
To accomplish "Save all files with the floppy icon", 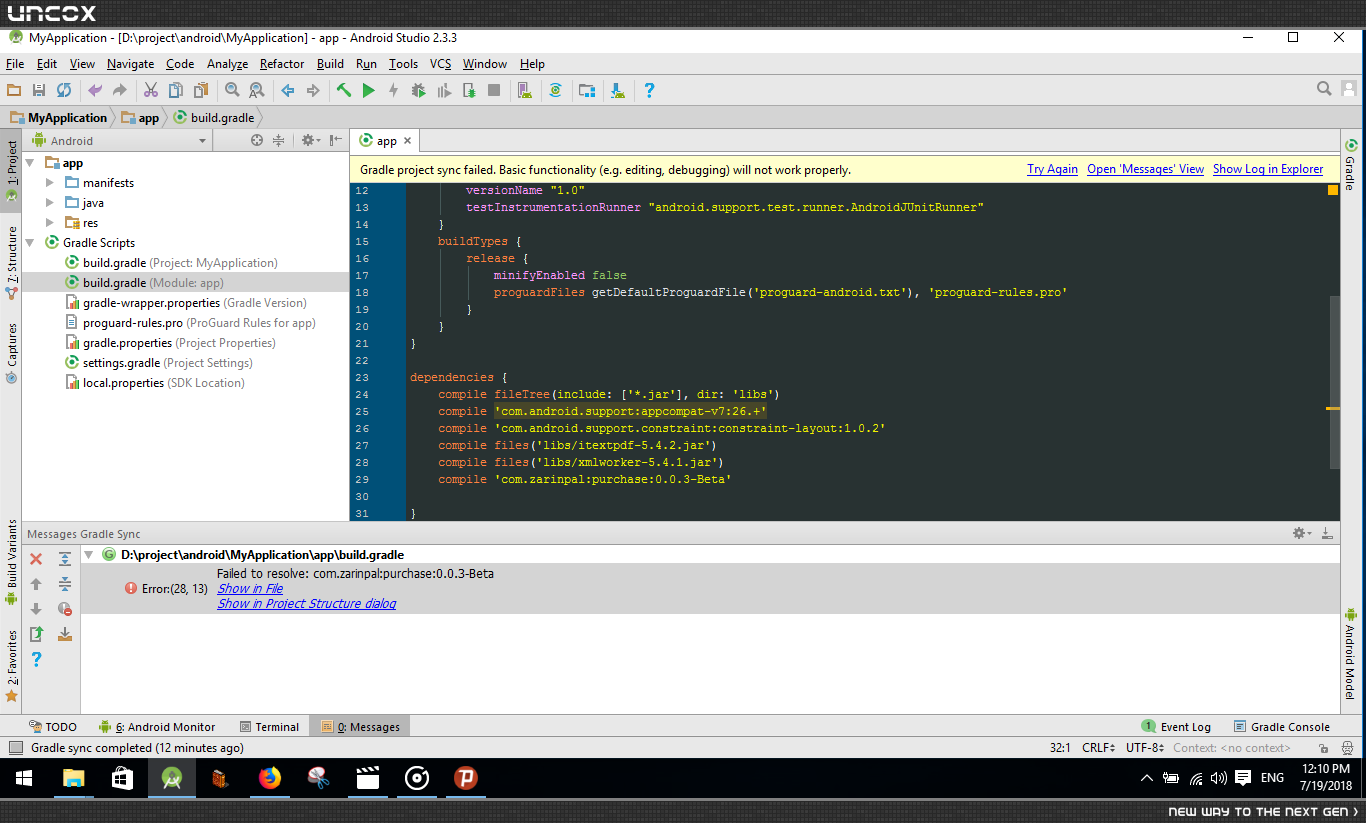I will (x=39, y=90).
